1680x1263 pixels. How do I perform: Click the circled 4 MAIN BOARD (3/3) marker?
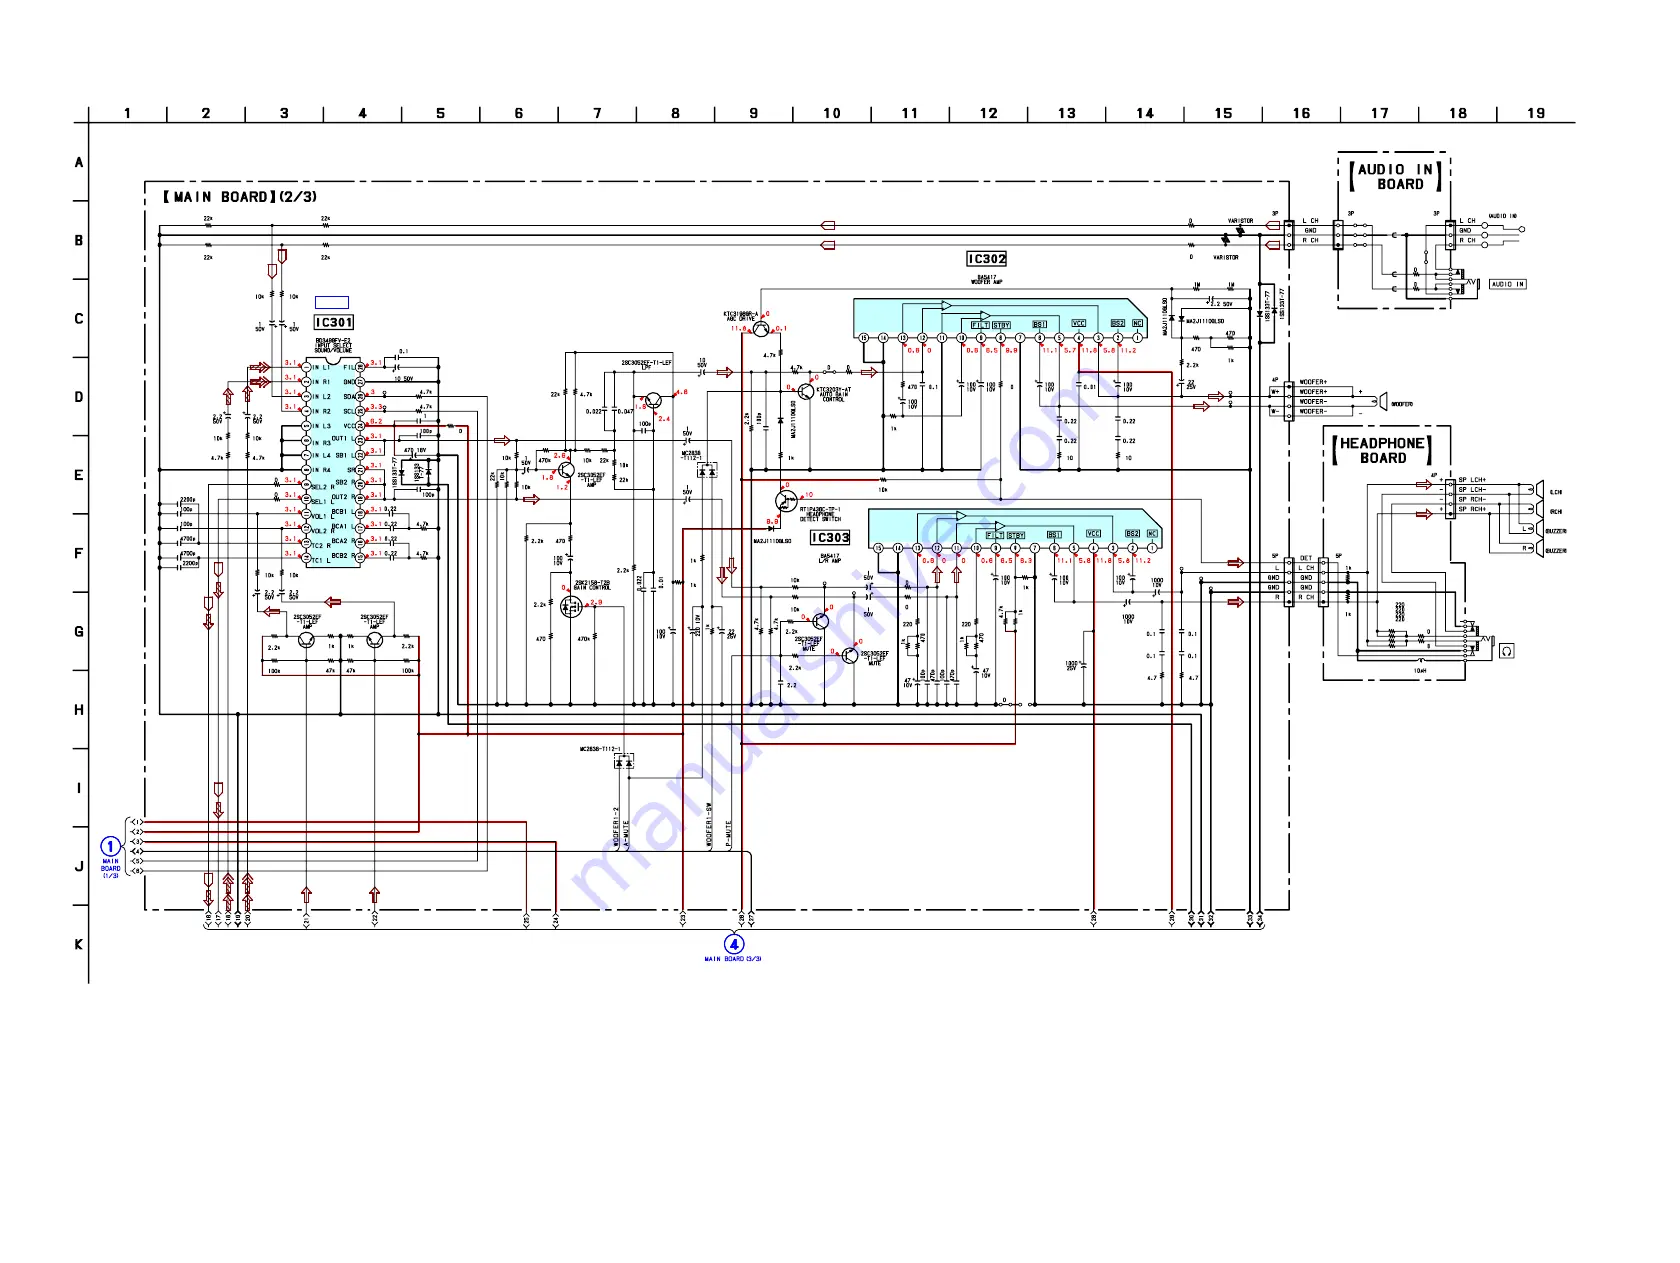(x=734, y=944)
